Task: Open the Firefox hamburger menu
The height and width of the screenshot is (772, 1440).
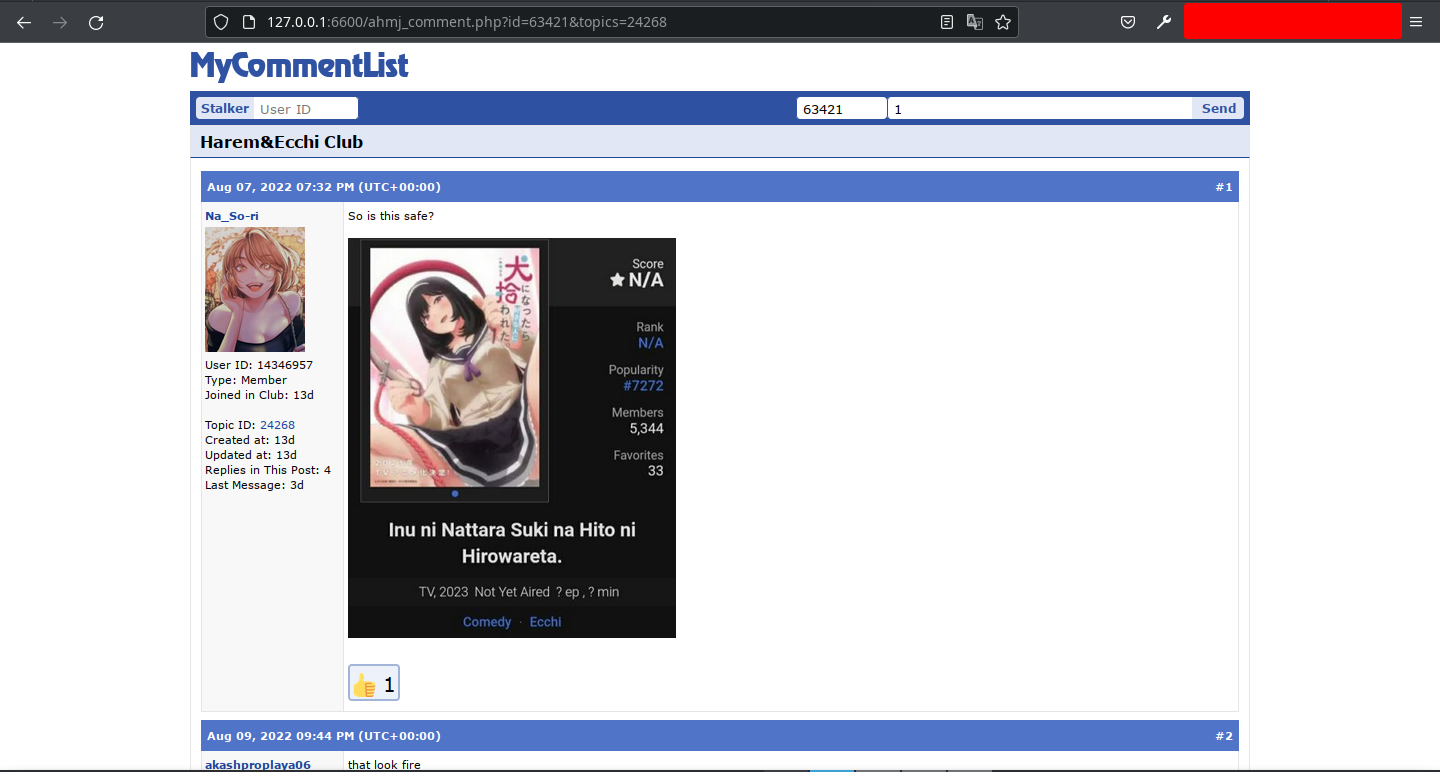Action: tap(1415, 22)
